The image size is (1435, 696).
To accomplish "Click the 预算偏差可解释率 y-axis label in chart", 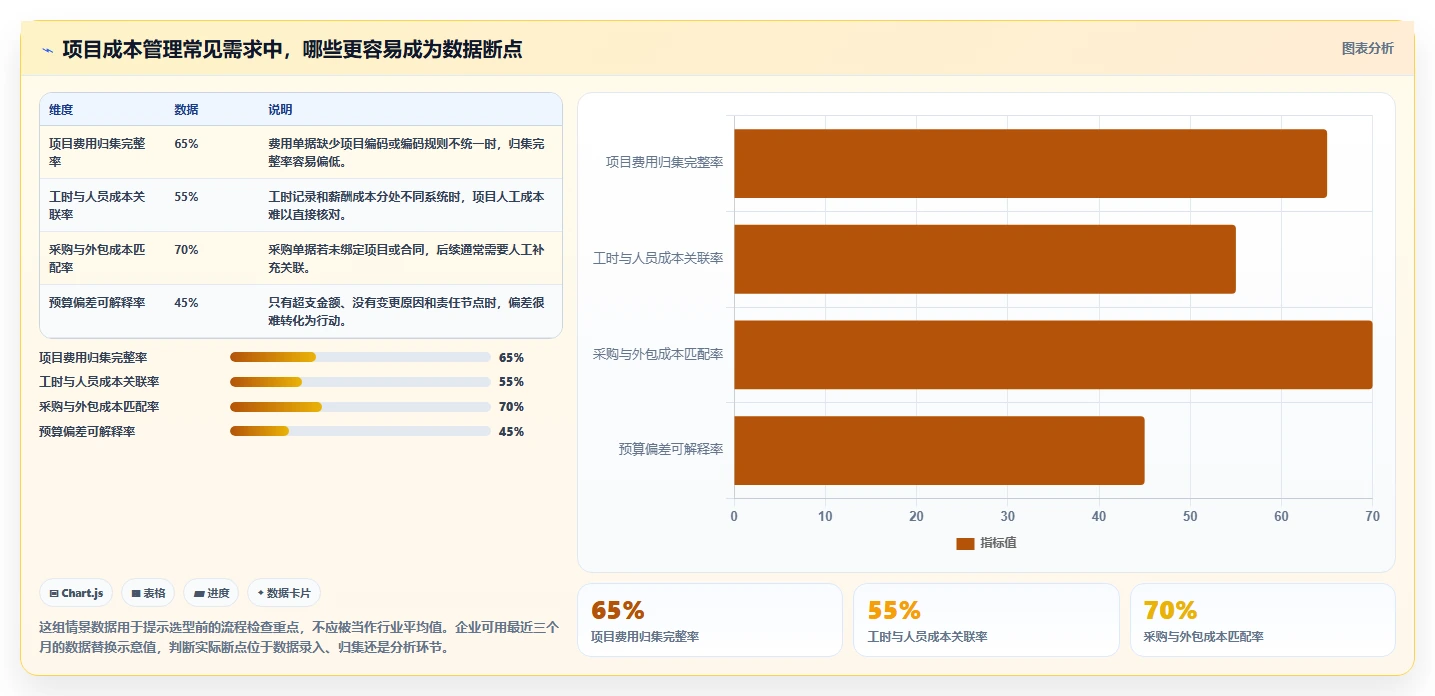I will [x=671, y=450].
